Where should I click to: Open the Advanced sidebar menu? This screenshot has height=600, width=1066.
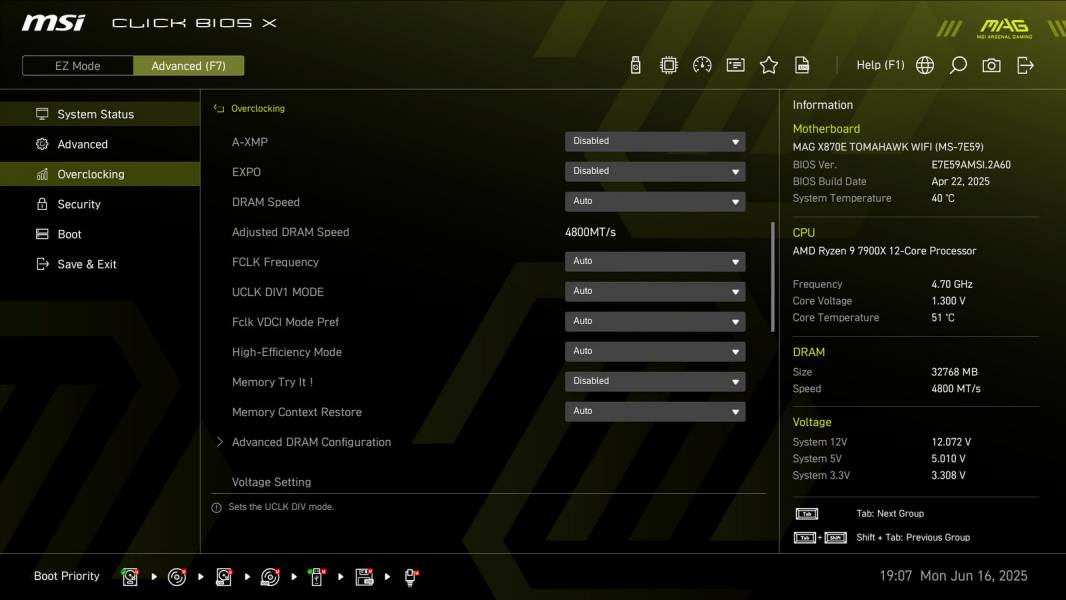(100, 144)
